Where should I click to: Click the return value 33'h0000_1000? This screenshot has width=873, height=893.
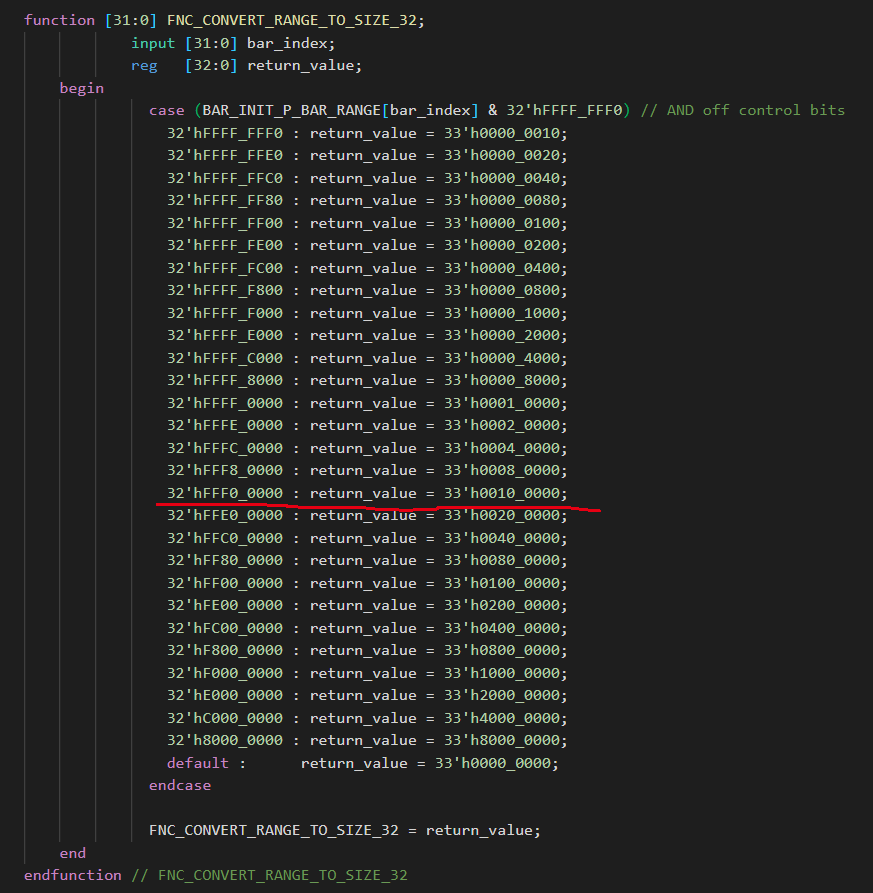click(x=505, y=313)
